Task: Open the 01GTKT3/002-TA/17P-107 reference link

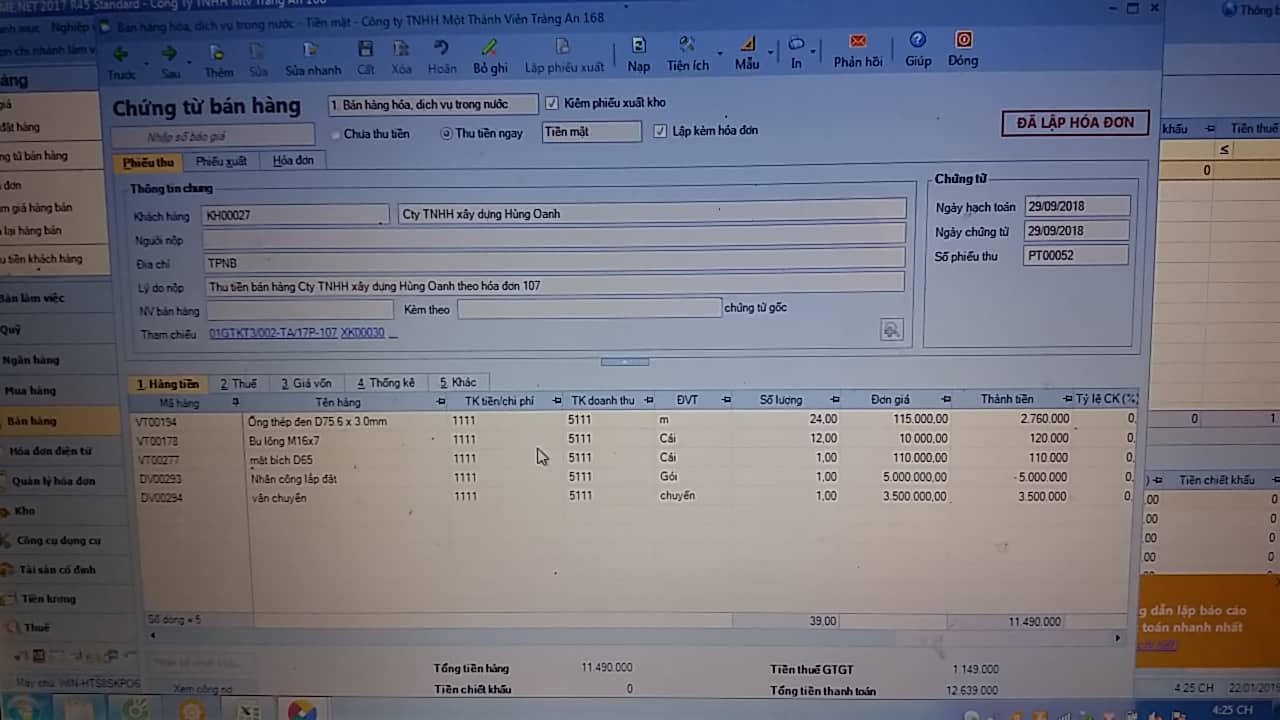Action: tap(272, 333)
